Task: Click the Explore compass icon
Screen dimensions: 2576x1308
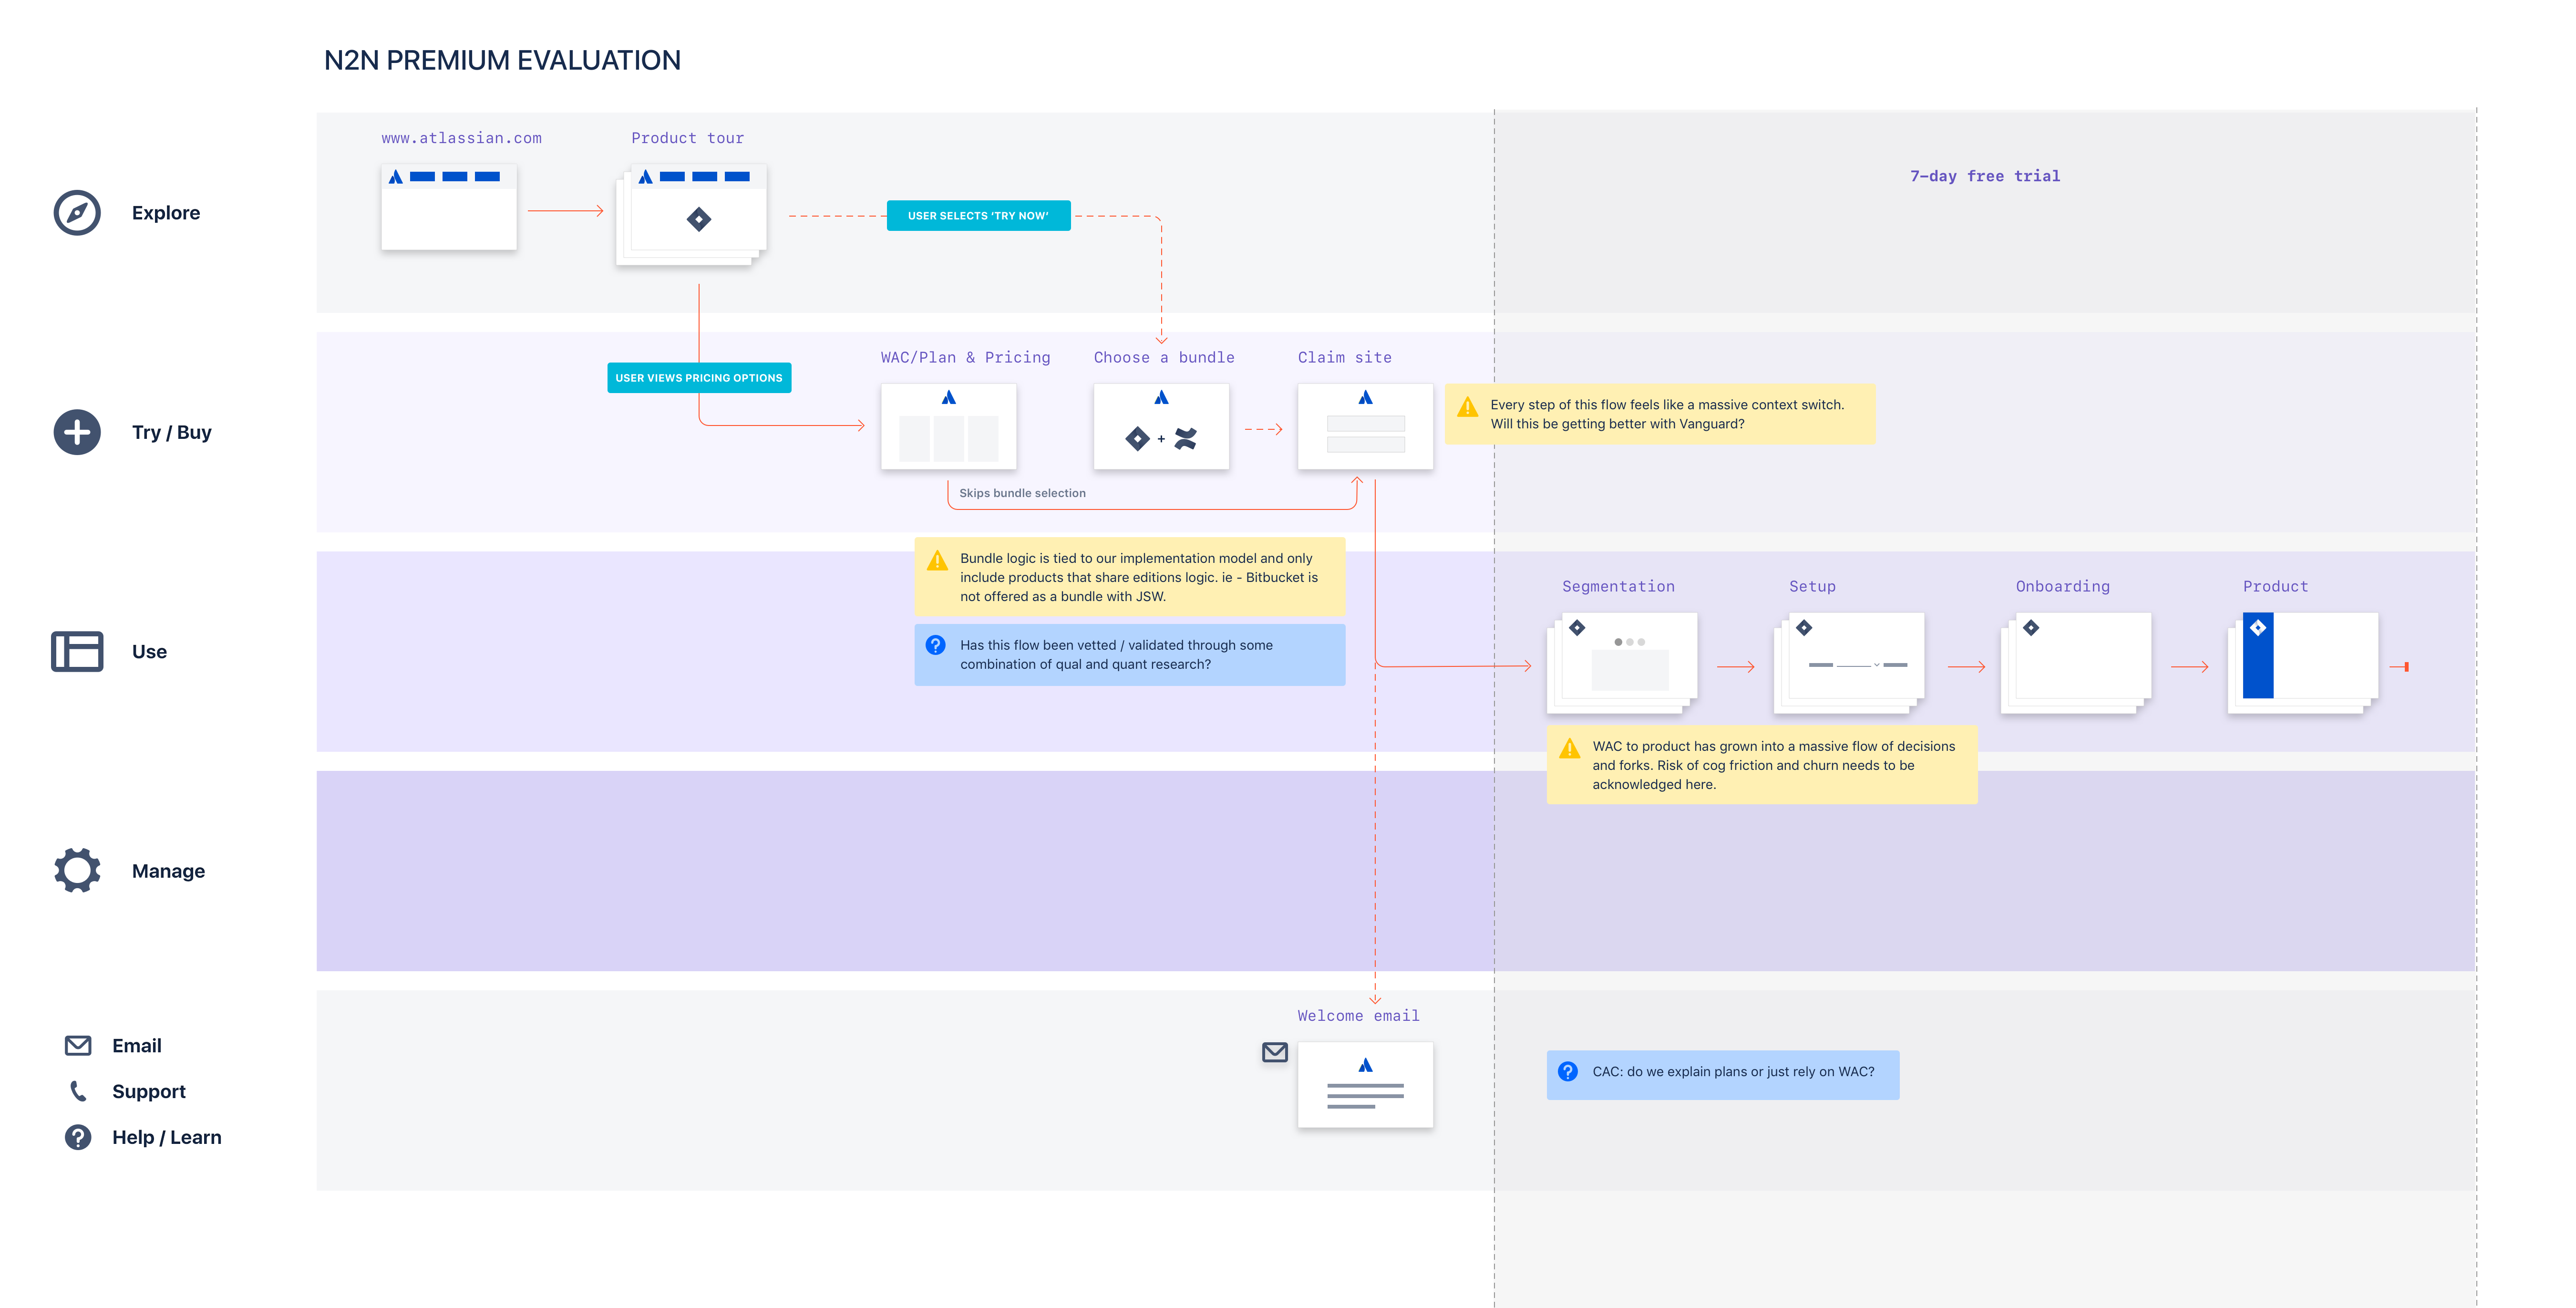Action: 77,213
